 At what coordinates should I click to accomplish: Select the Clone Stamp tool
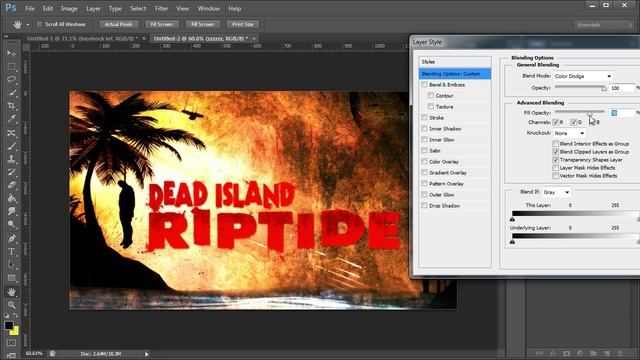11,159
